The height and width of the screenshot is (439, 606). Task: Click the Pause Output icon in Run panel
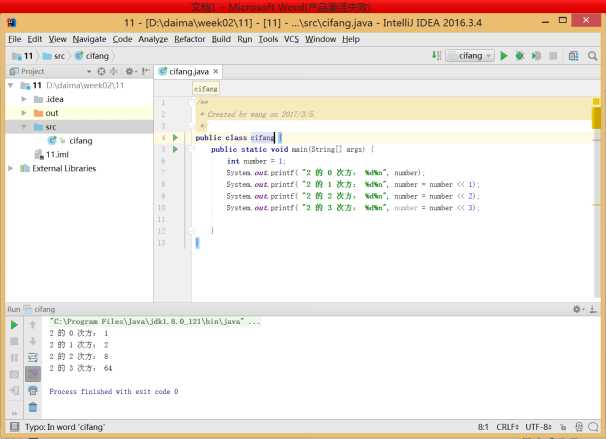(x=14, y=358)
